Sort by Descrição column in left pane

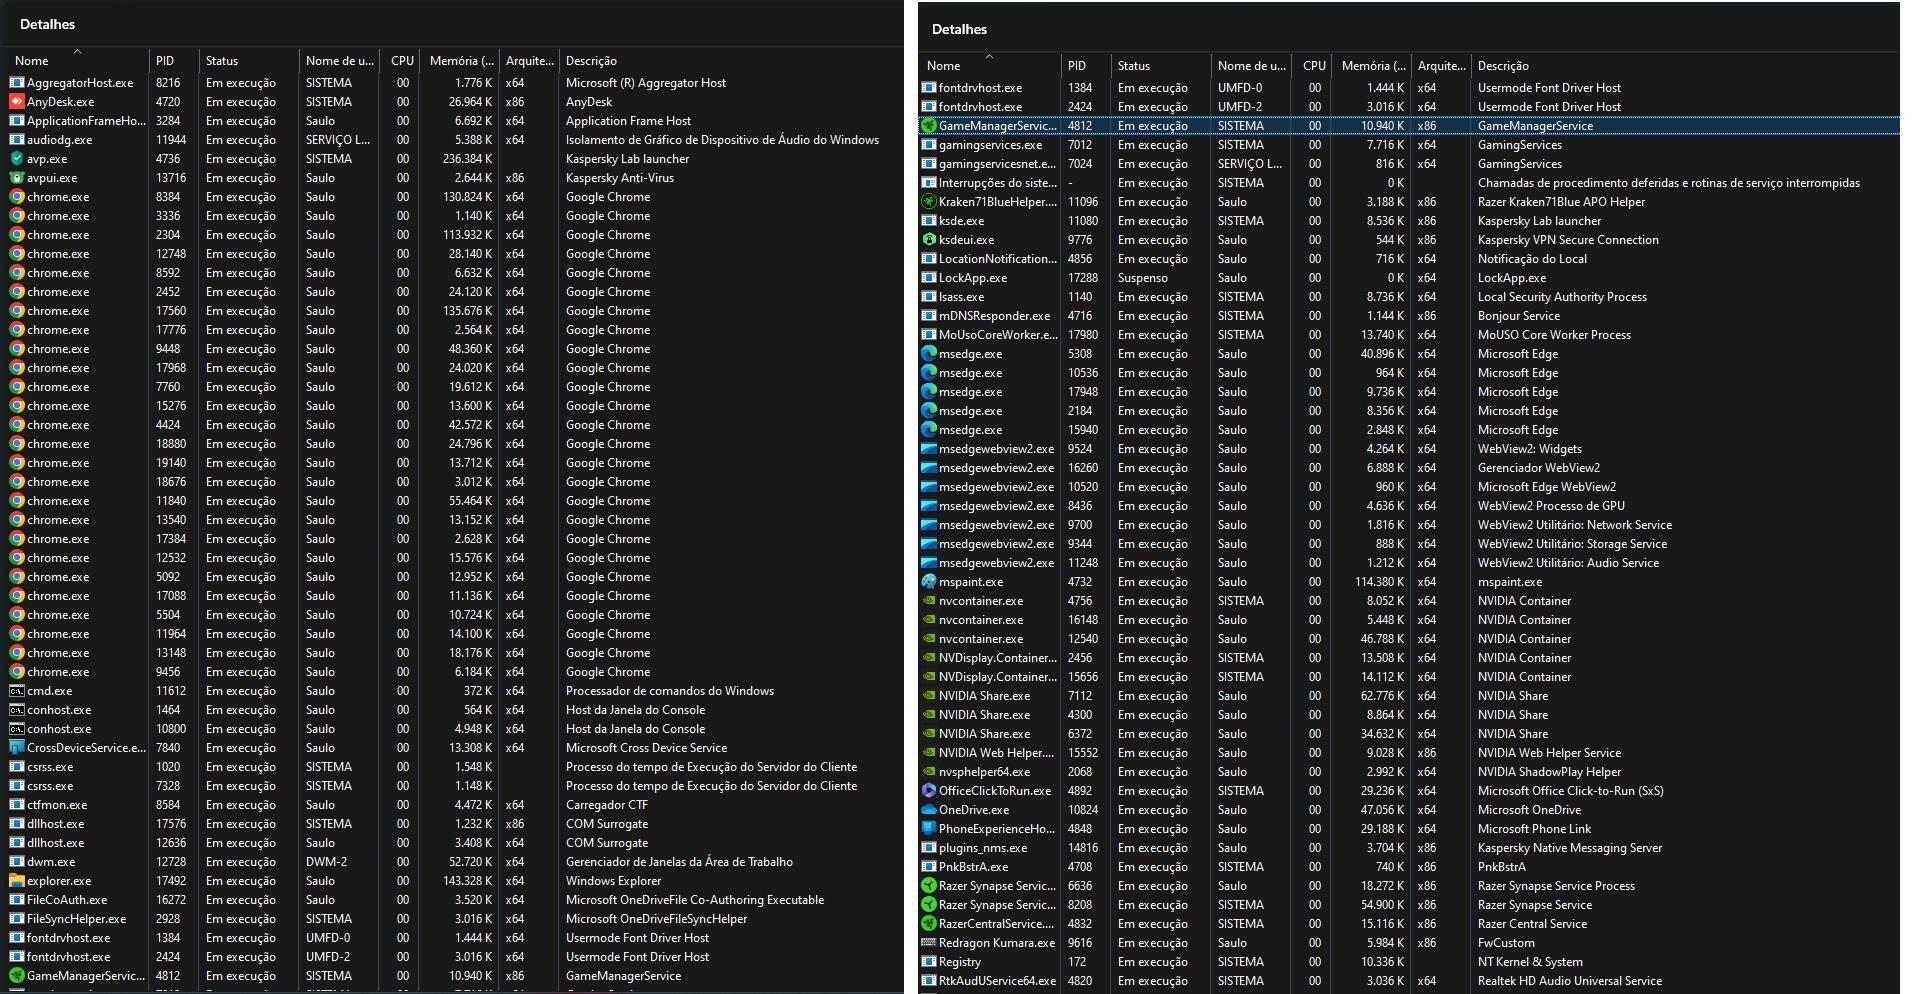(730, 60)
